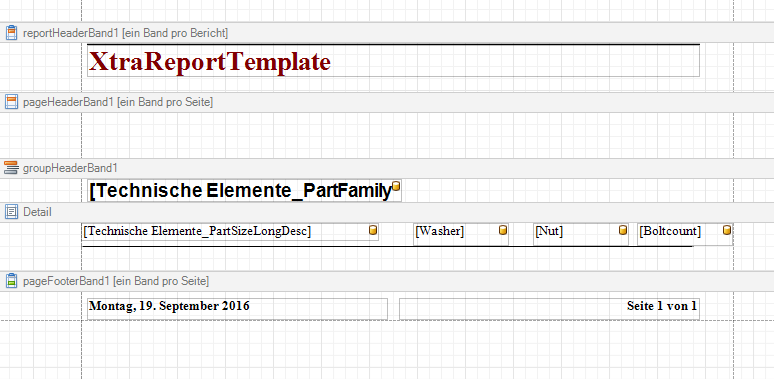Viewport: 774px width, 379px height.
Task: Select the [Technische Elemente_PartSizeLongDesc] field
Action: (x=230, y=232)
